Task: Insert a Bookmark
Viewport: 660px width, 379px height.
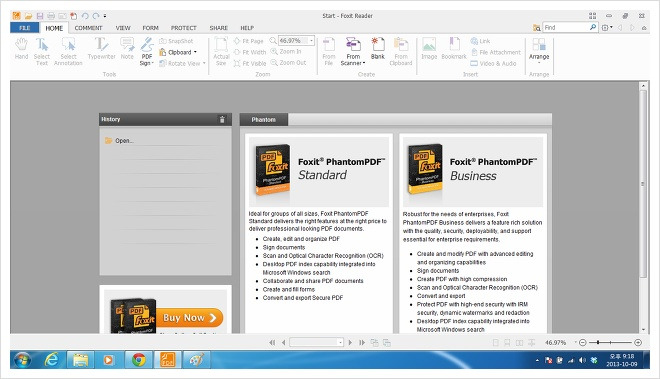Action: click(454, 48)
